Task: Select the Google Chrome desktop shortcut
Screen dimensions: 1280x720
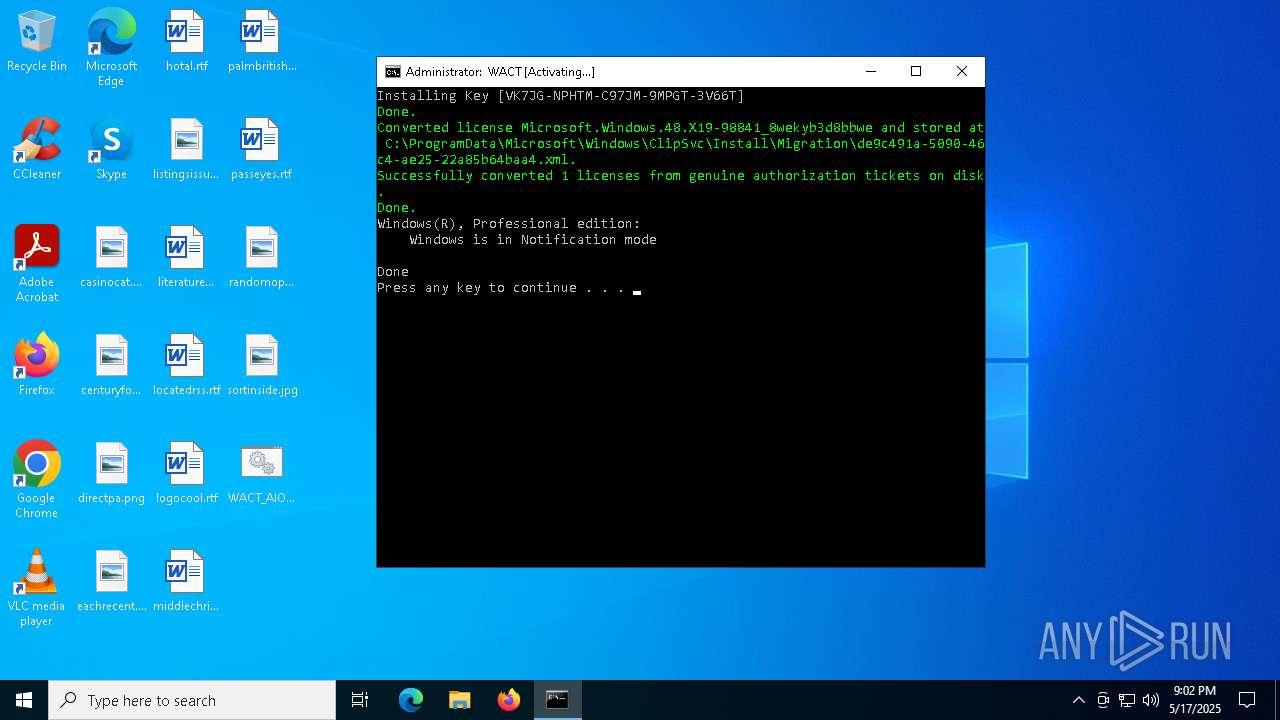Action: pyautogui.click(x=37, y=480)
